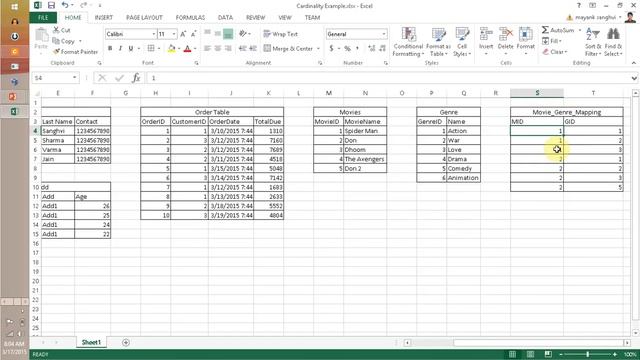
Task: Toggle Bold formatting
Action: tap(110, 48)
